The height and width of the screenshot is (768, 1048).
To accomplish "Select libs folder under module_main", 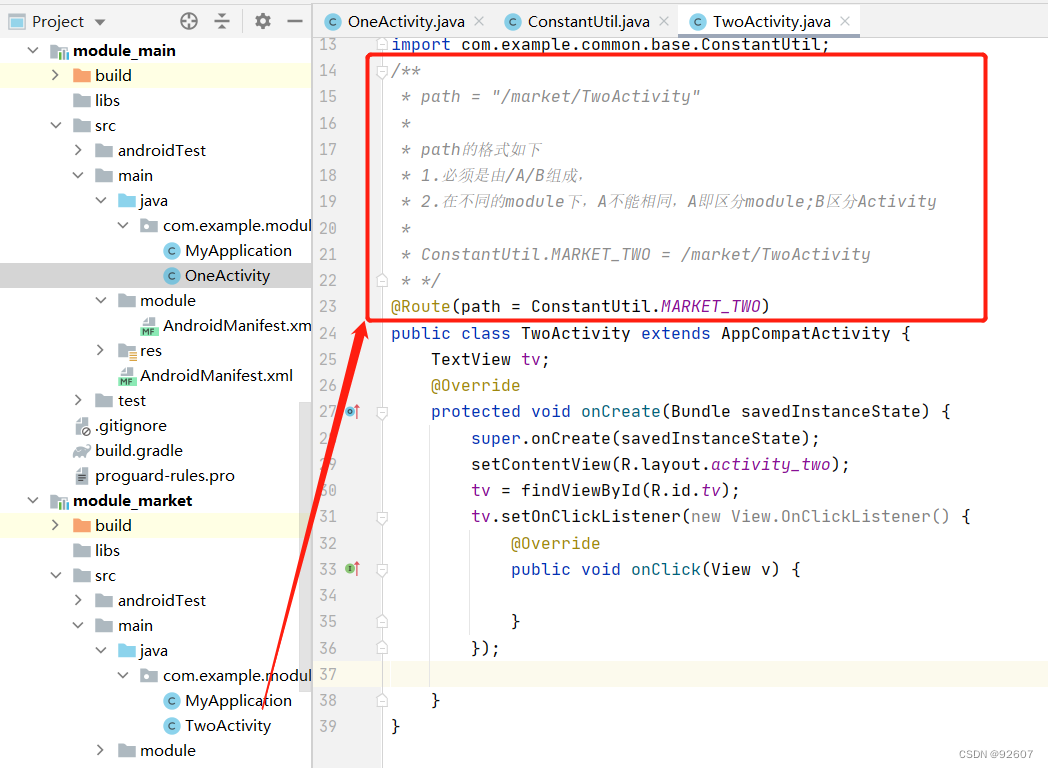I will 107,100.
